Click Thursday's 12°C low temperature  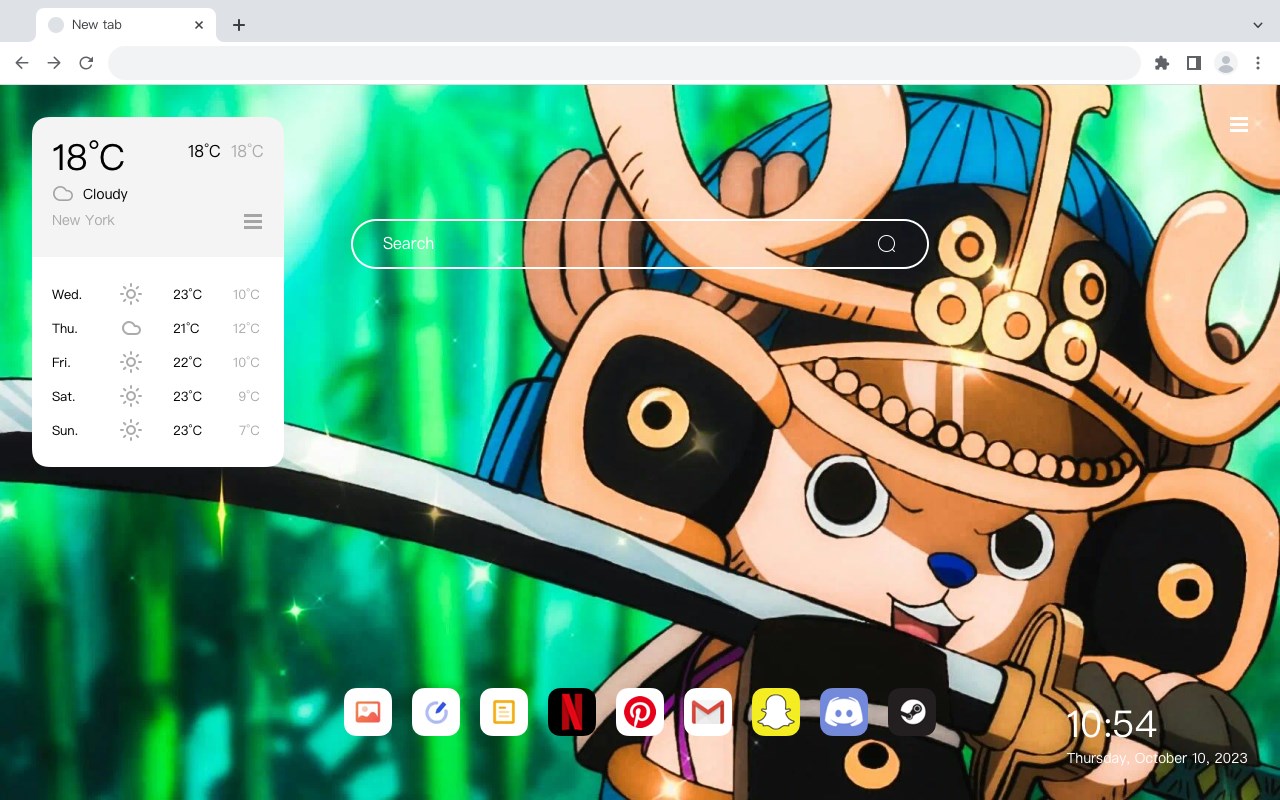point(246,328)
